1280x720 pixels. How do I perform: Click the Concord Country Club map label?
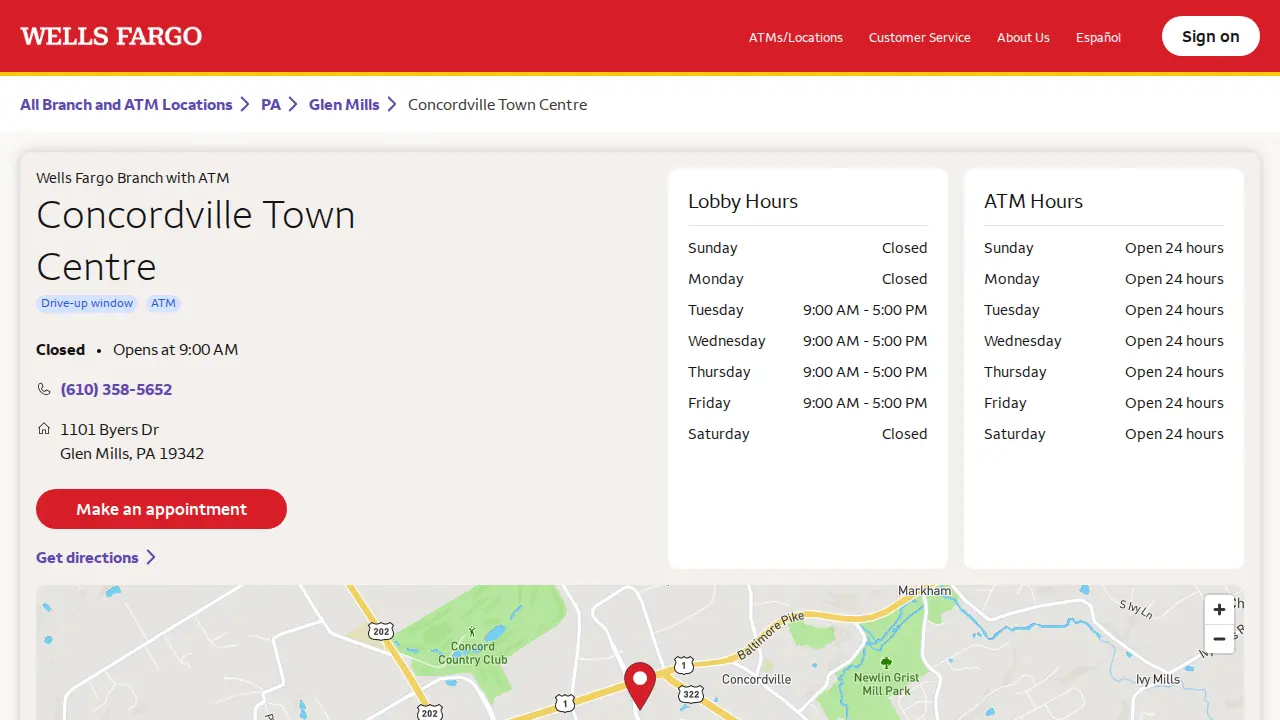pyautogui.click(x=473, y=653)
